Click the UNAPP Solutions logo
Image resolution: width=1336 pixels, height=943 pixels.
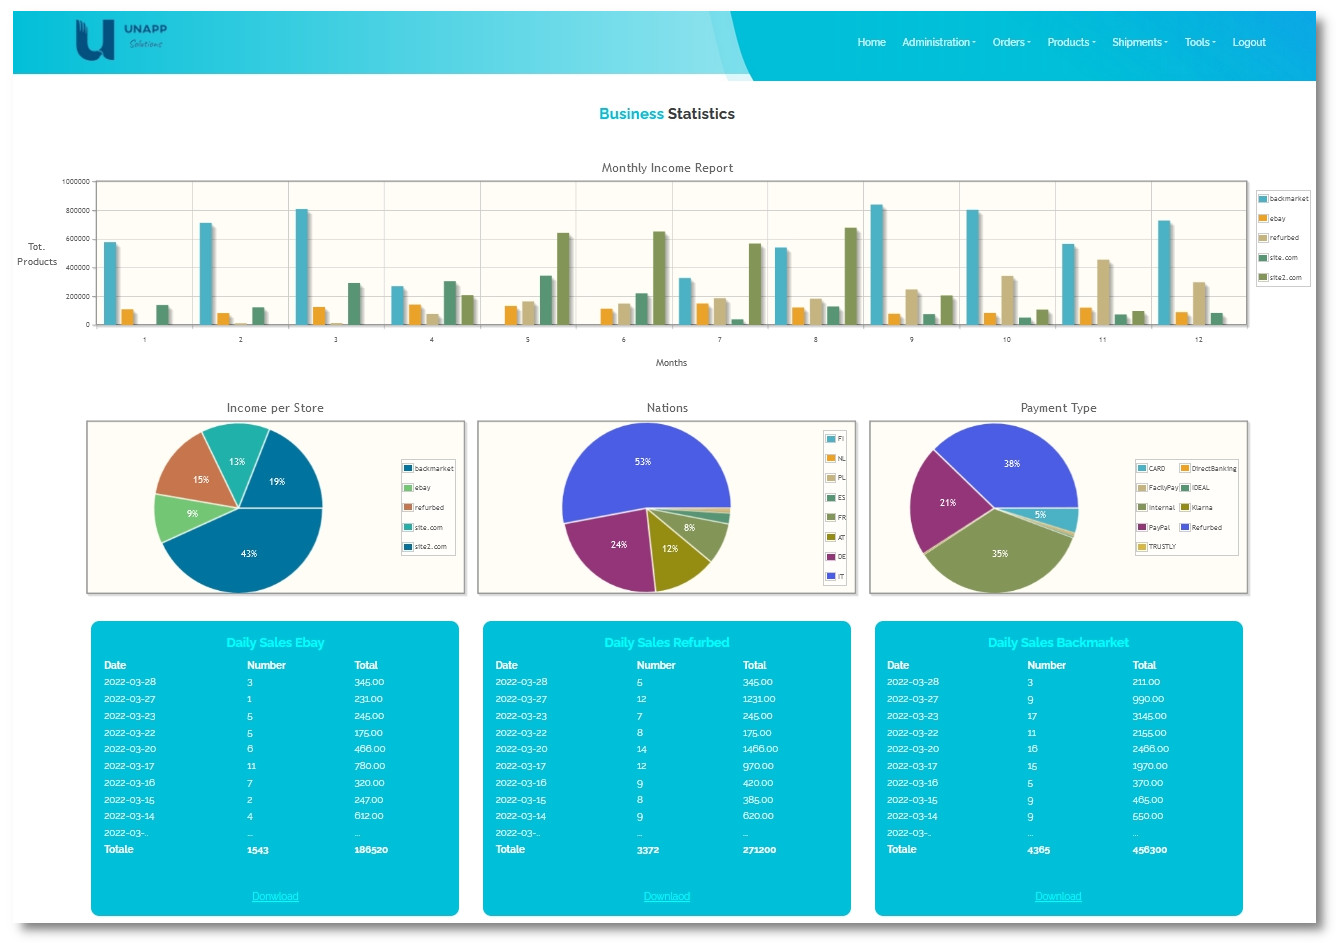tap(120, 40)
